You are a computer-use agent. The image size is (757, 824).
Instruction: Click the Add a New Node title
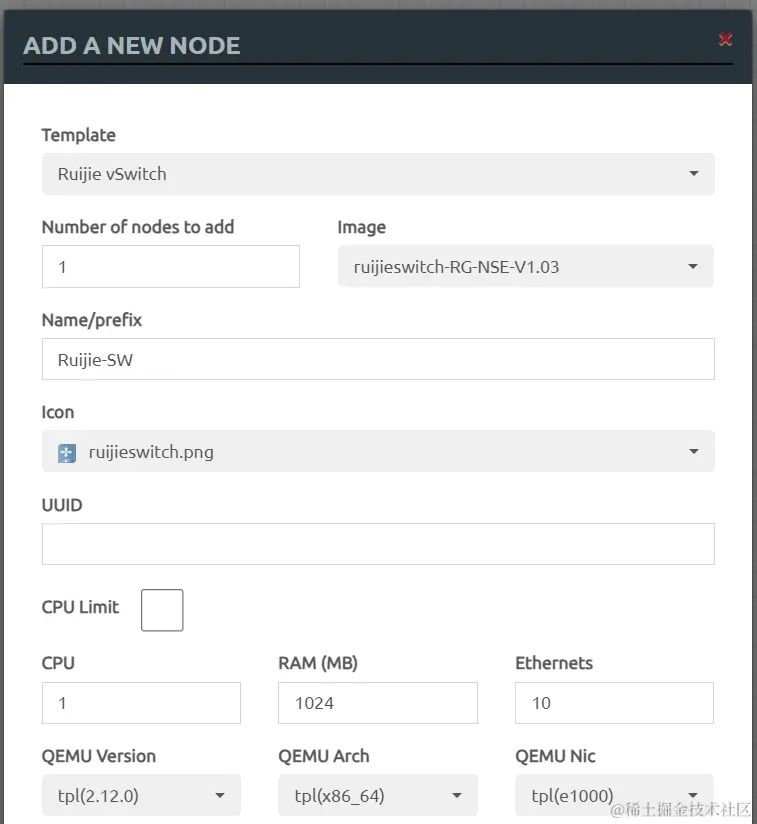pyautogui.click(x=132, y=46)
